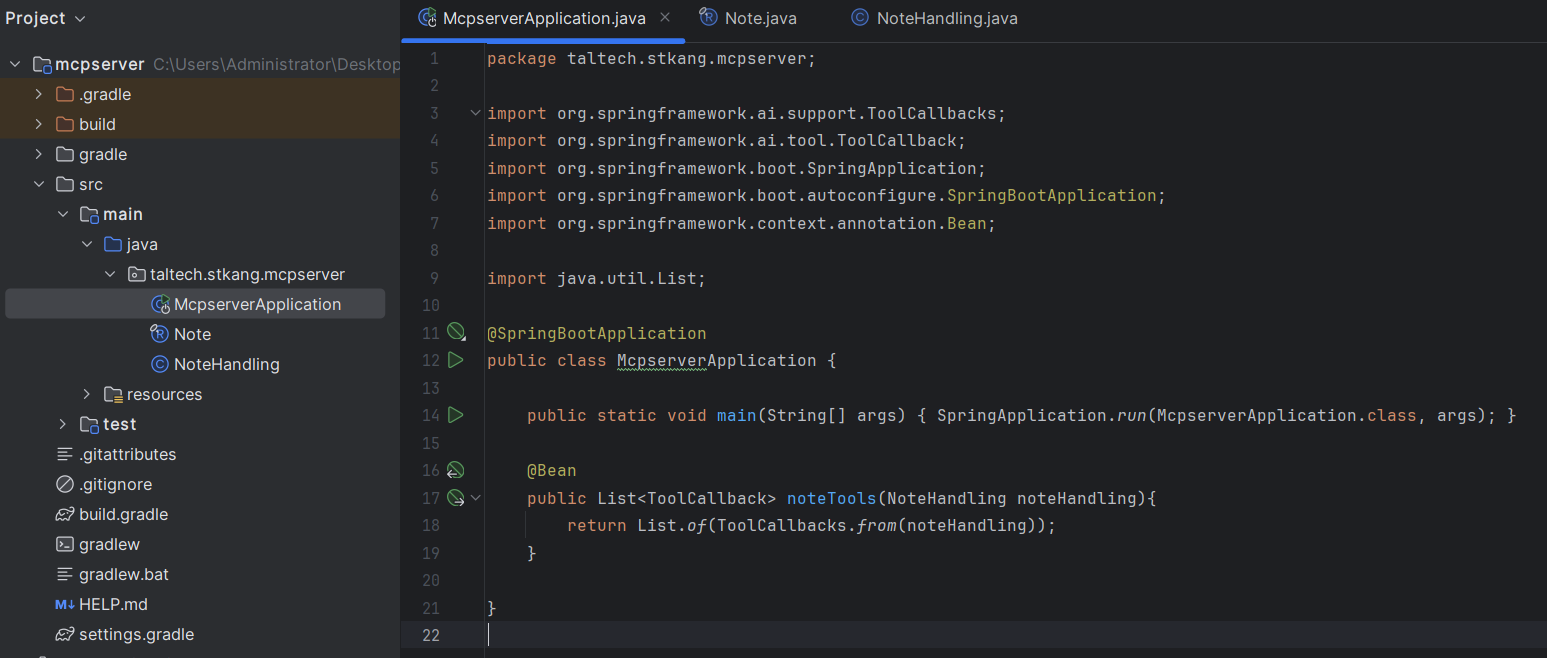The image size is (1547, 658).
Task: Click the build folder icon
Action: (x=65, y=124)
